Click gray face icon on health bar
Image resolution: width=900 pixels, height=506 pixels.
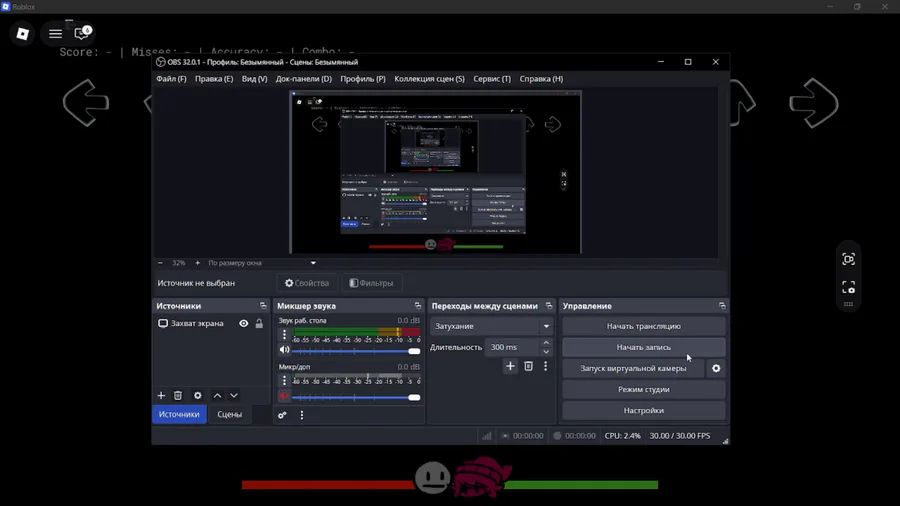click(x=432, y=477)
